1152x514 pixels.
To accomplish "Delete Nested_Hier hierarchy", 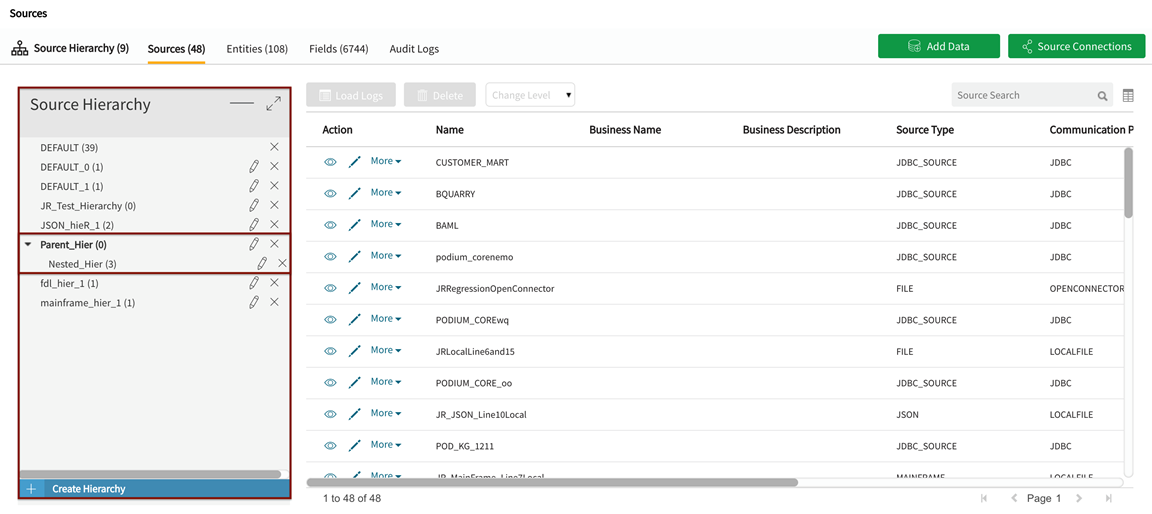I will tap(282, 263).
